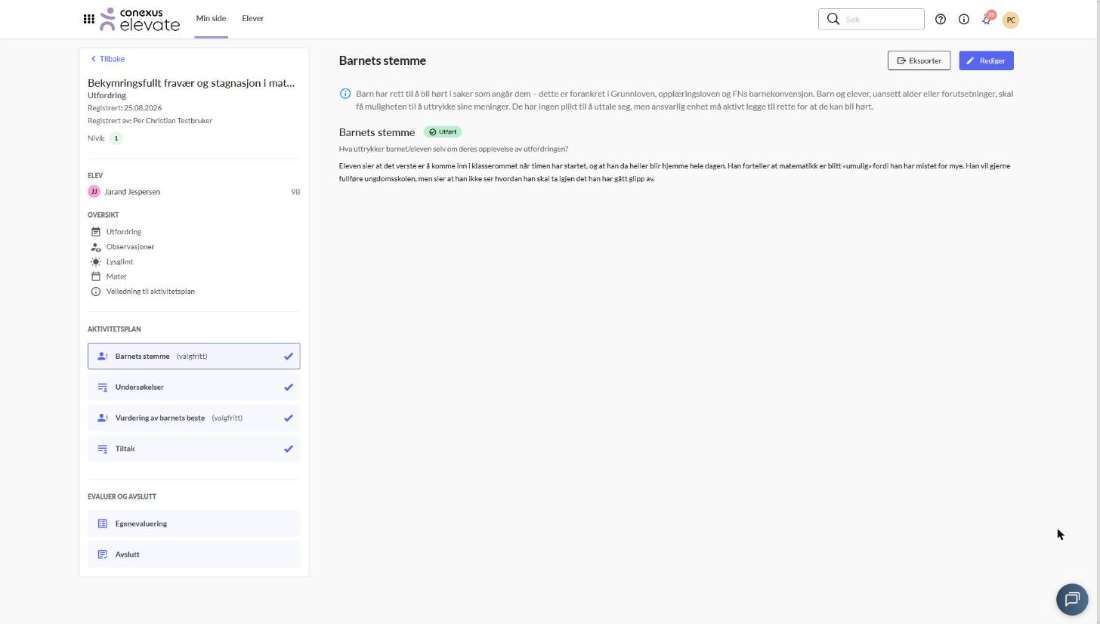Click the case title Bekymringsfullt fravær
Screen dimensions: 1100x624
[x=191, y=83]
